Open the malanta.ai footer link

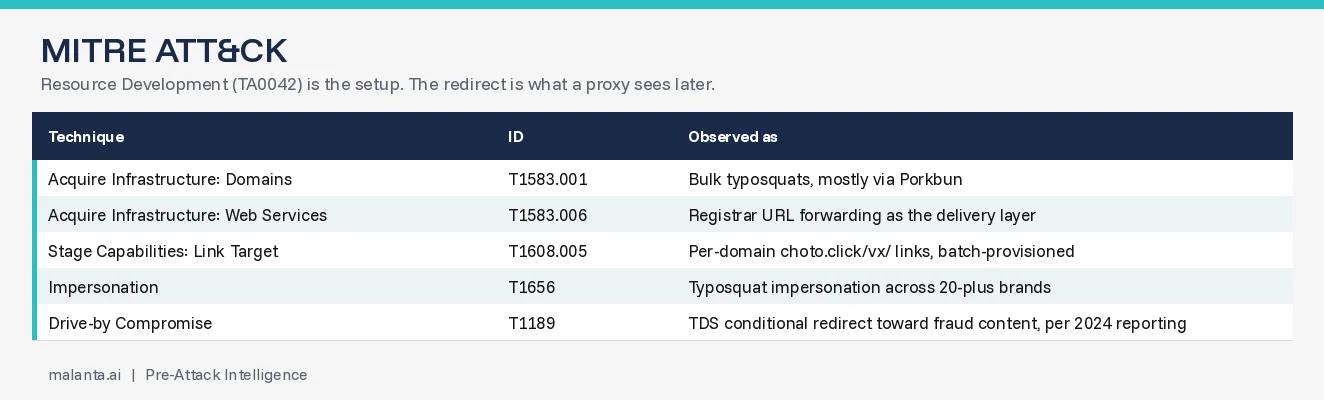85,375
